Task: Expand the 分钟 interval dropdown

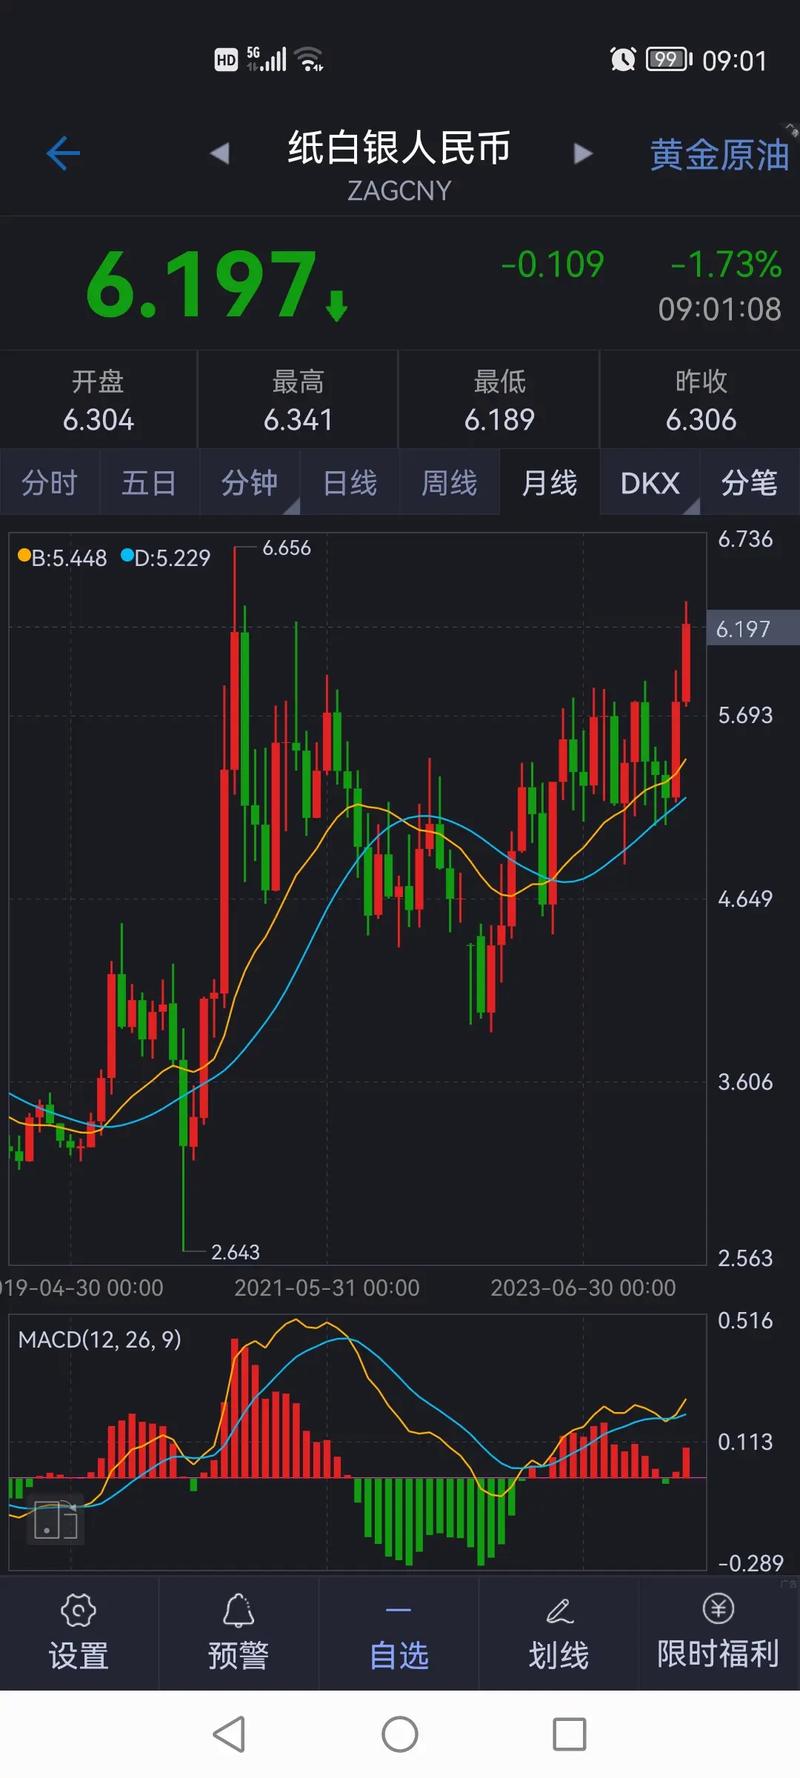Action: point(250,483)
